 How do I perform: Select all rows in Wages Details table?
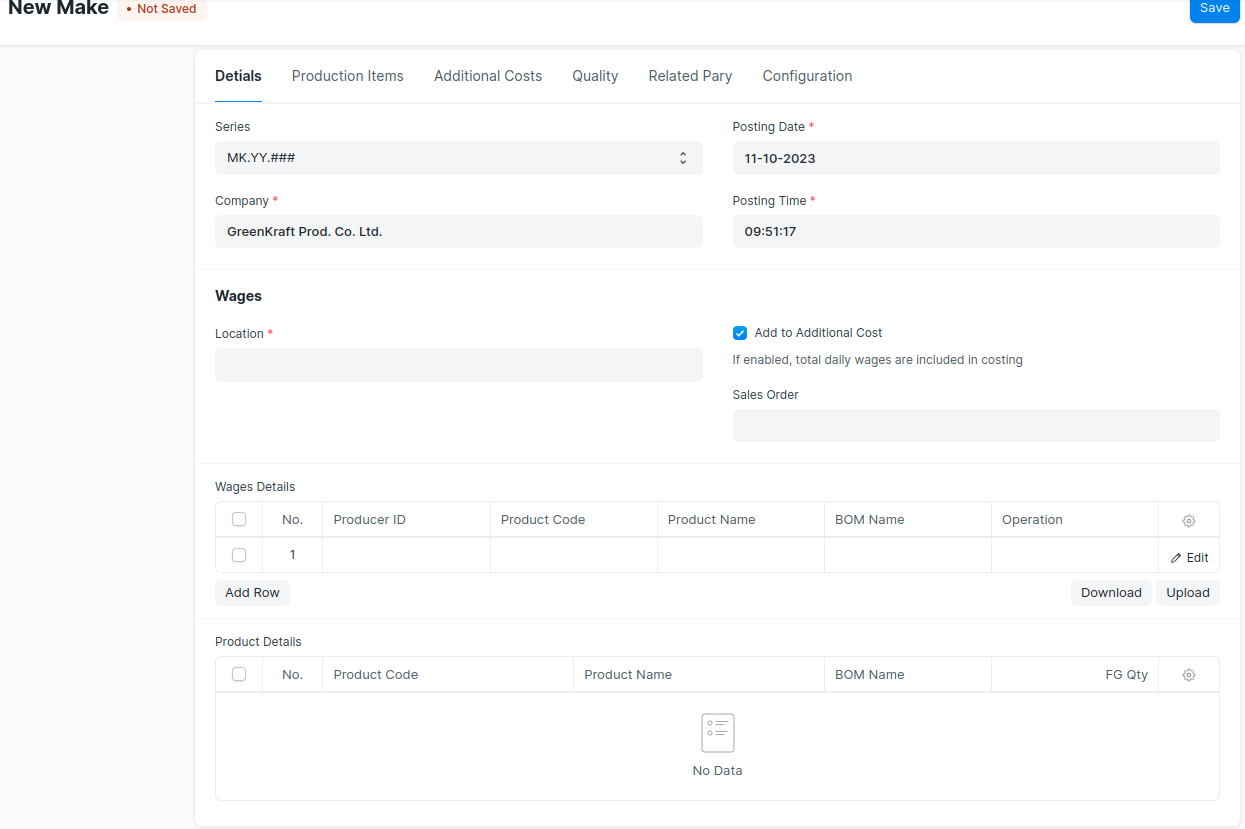coord(239,519)
